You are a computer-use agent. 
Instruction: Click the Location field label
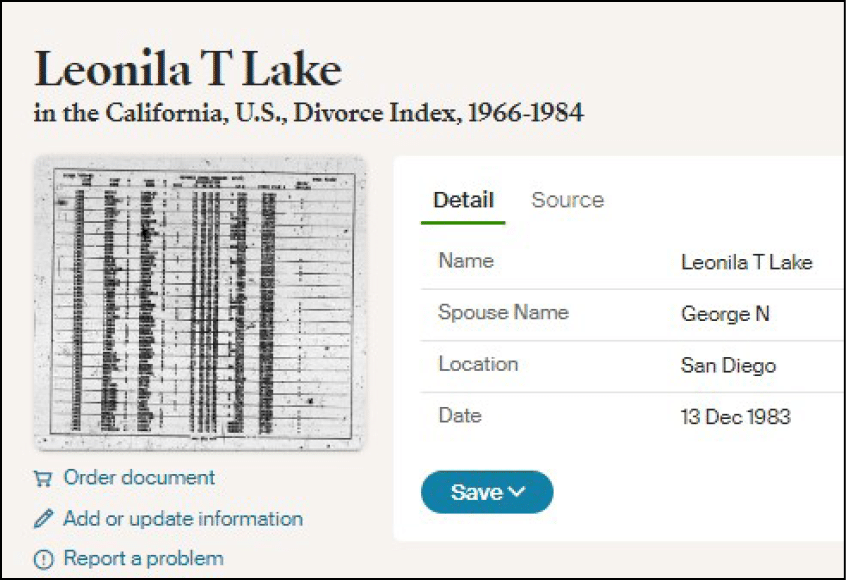(x=478, y=364)
